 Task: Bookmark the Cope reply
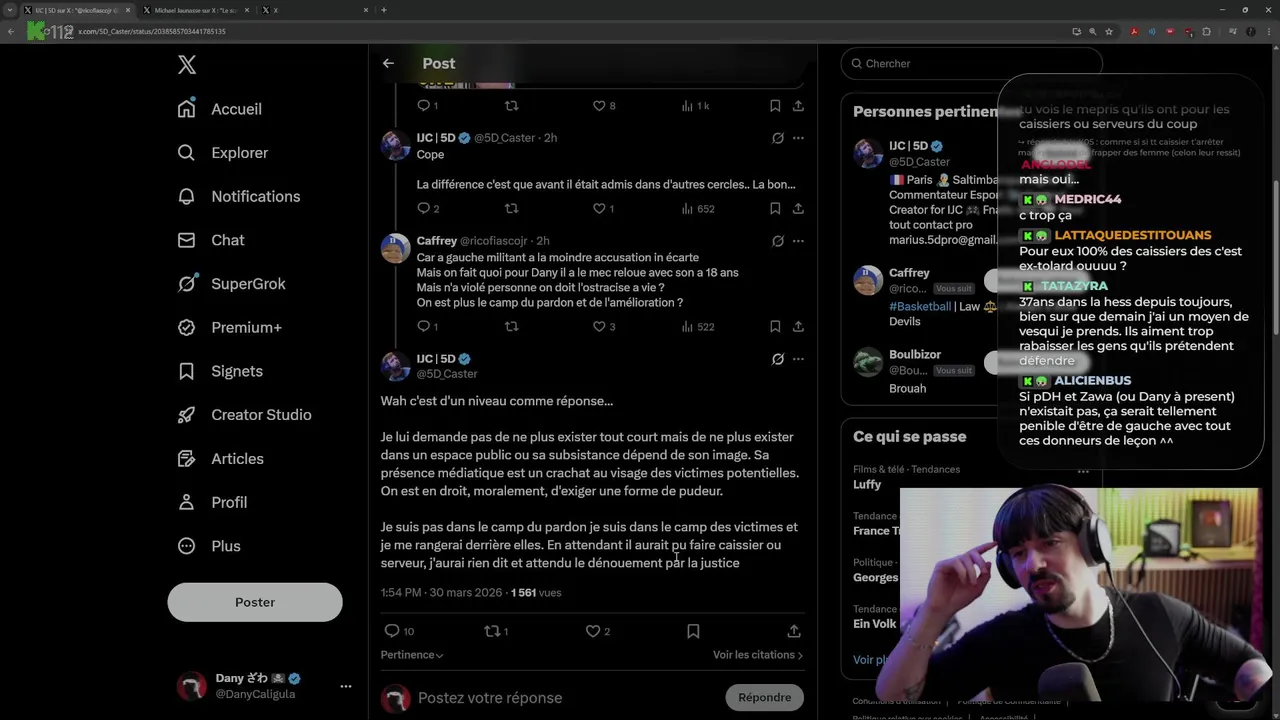[x=775, y=209]
